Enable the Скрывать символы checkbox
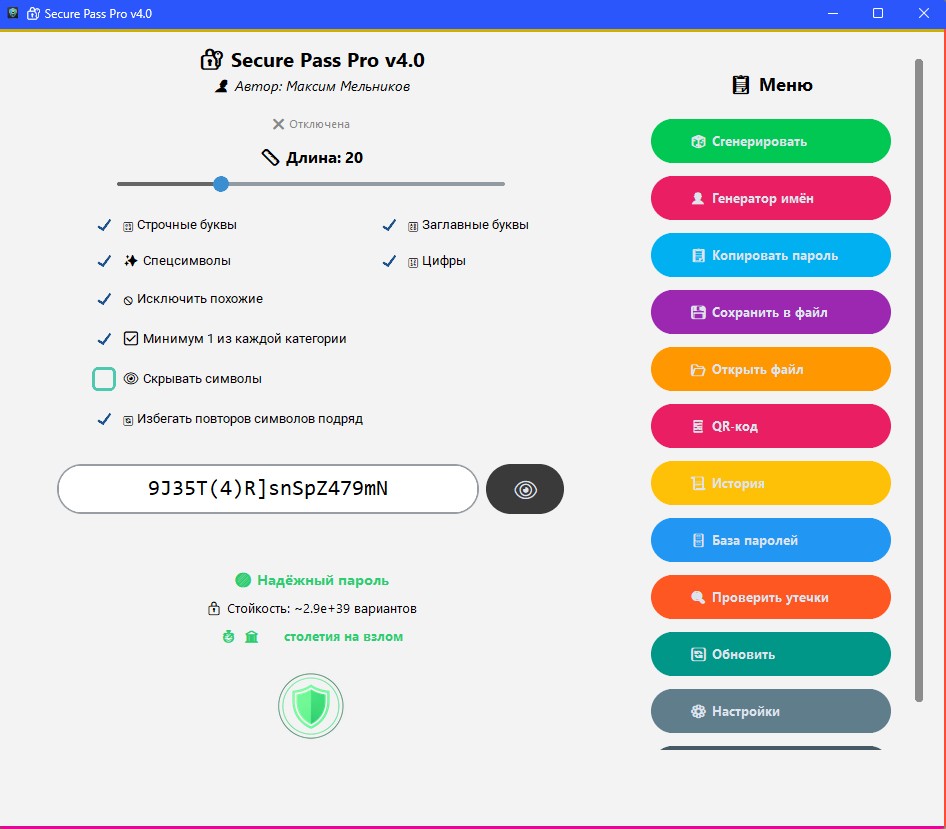Screen dimensions: 946x829 coord(104,379)
